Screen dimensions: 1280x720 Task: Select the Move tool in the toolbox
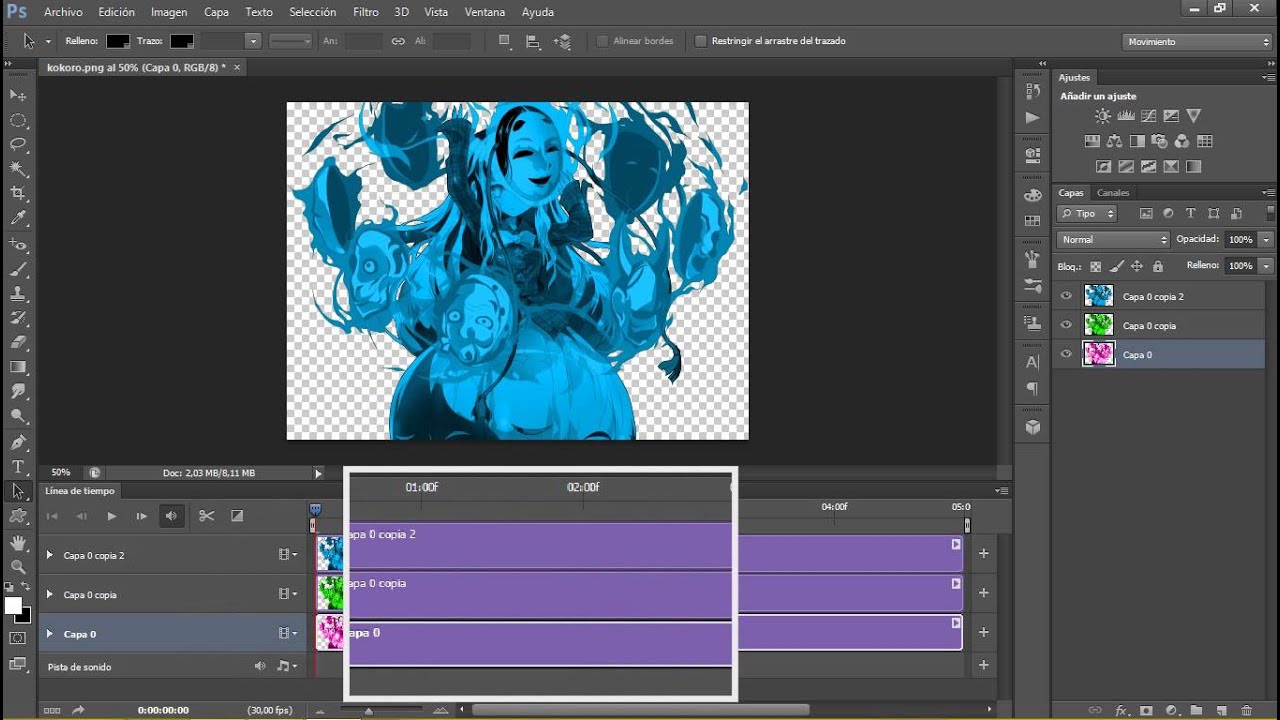pyautogui.click(x=18, y=95)
